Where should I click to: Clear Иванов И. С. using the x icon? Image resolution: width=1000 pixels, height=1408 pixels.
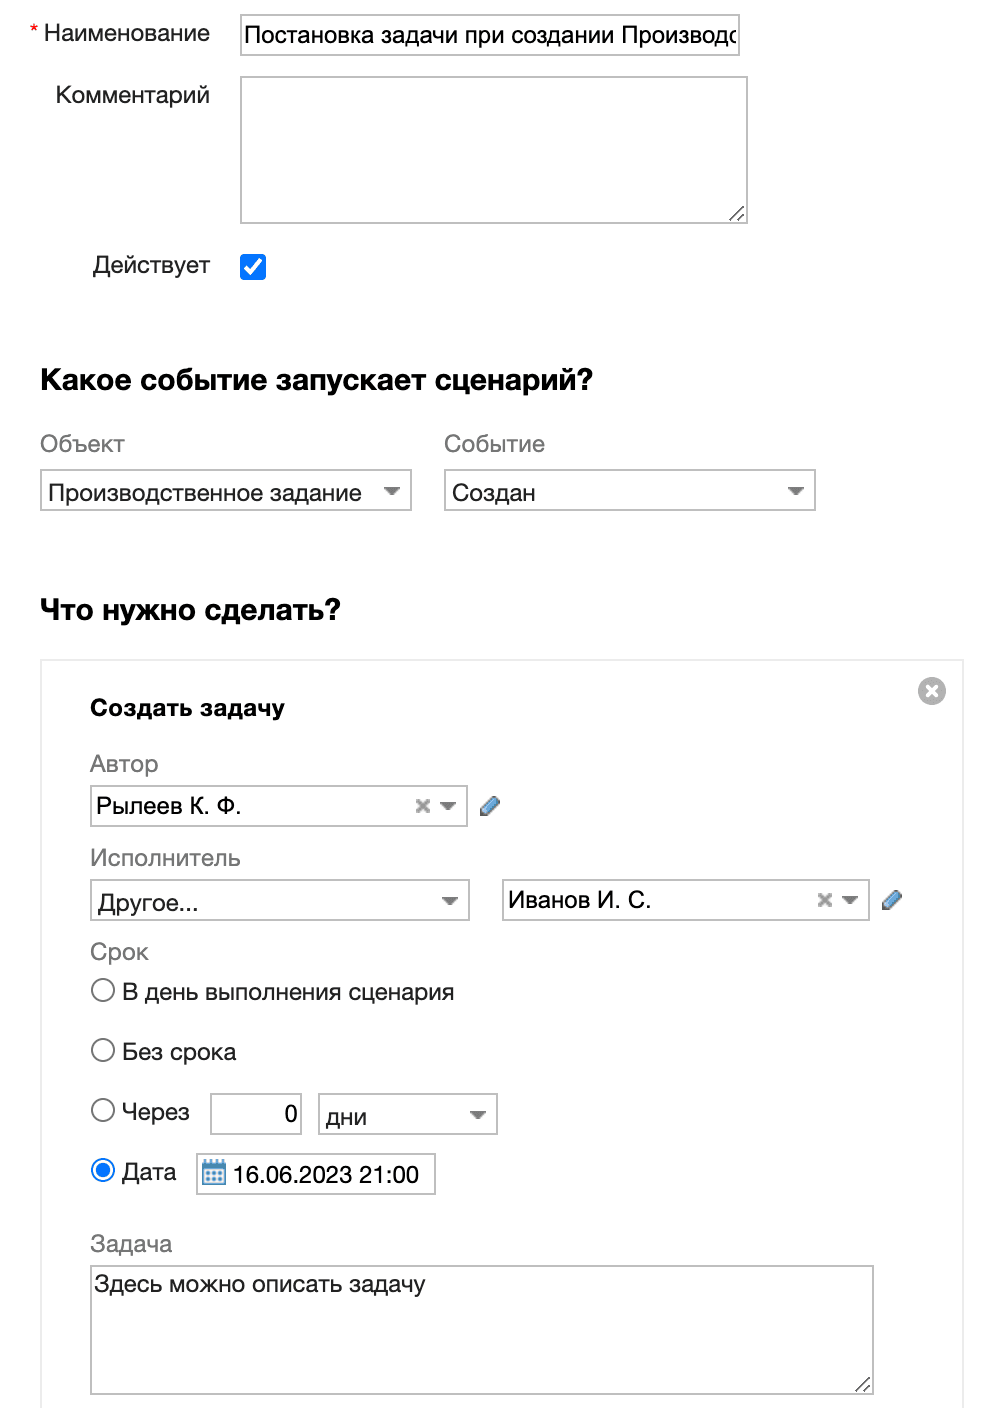click(x=824, y=900)
